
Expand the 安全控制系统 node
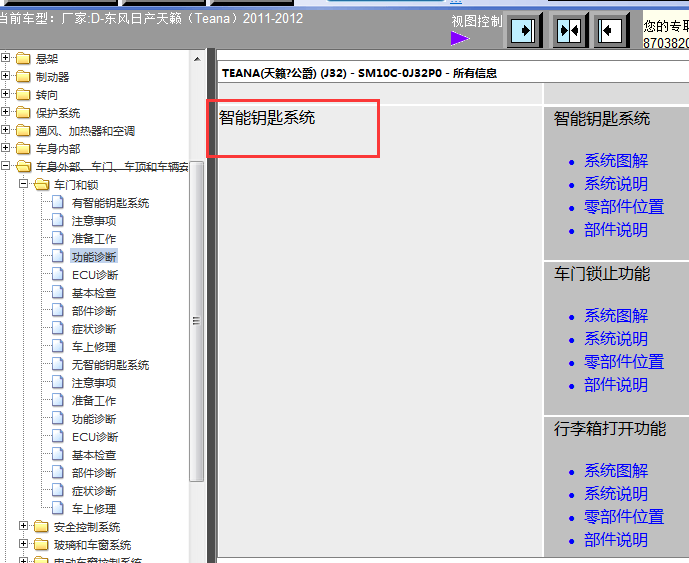(23, 526)
